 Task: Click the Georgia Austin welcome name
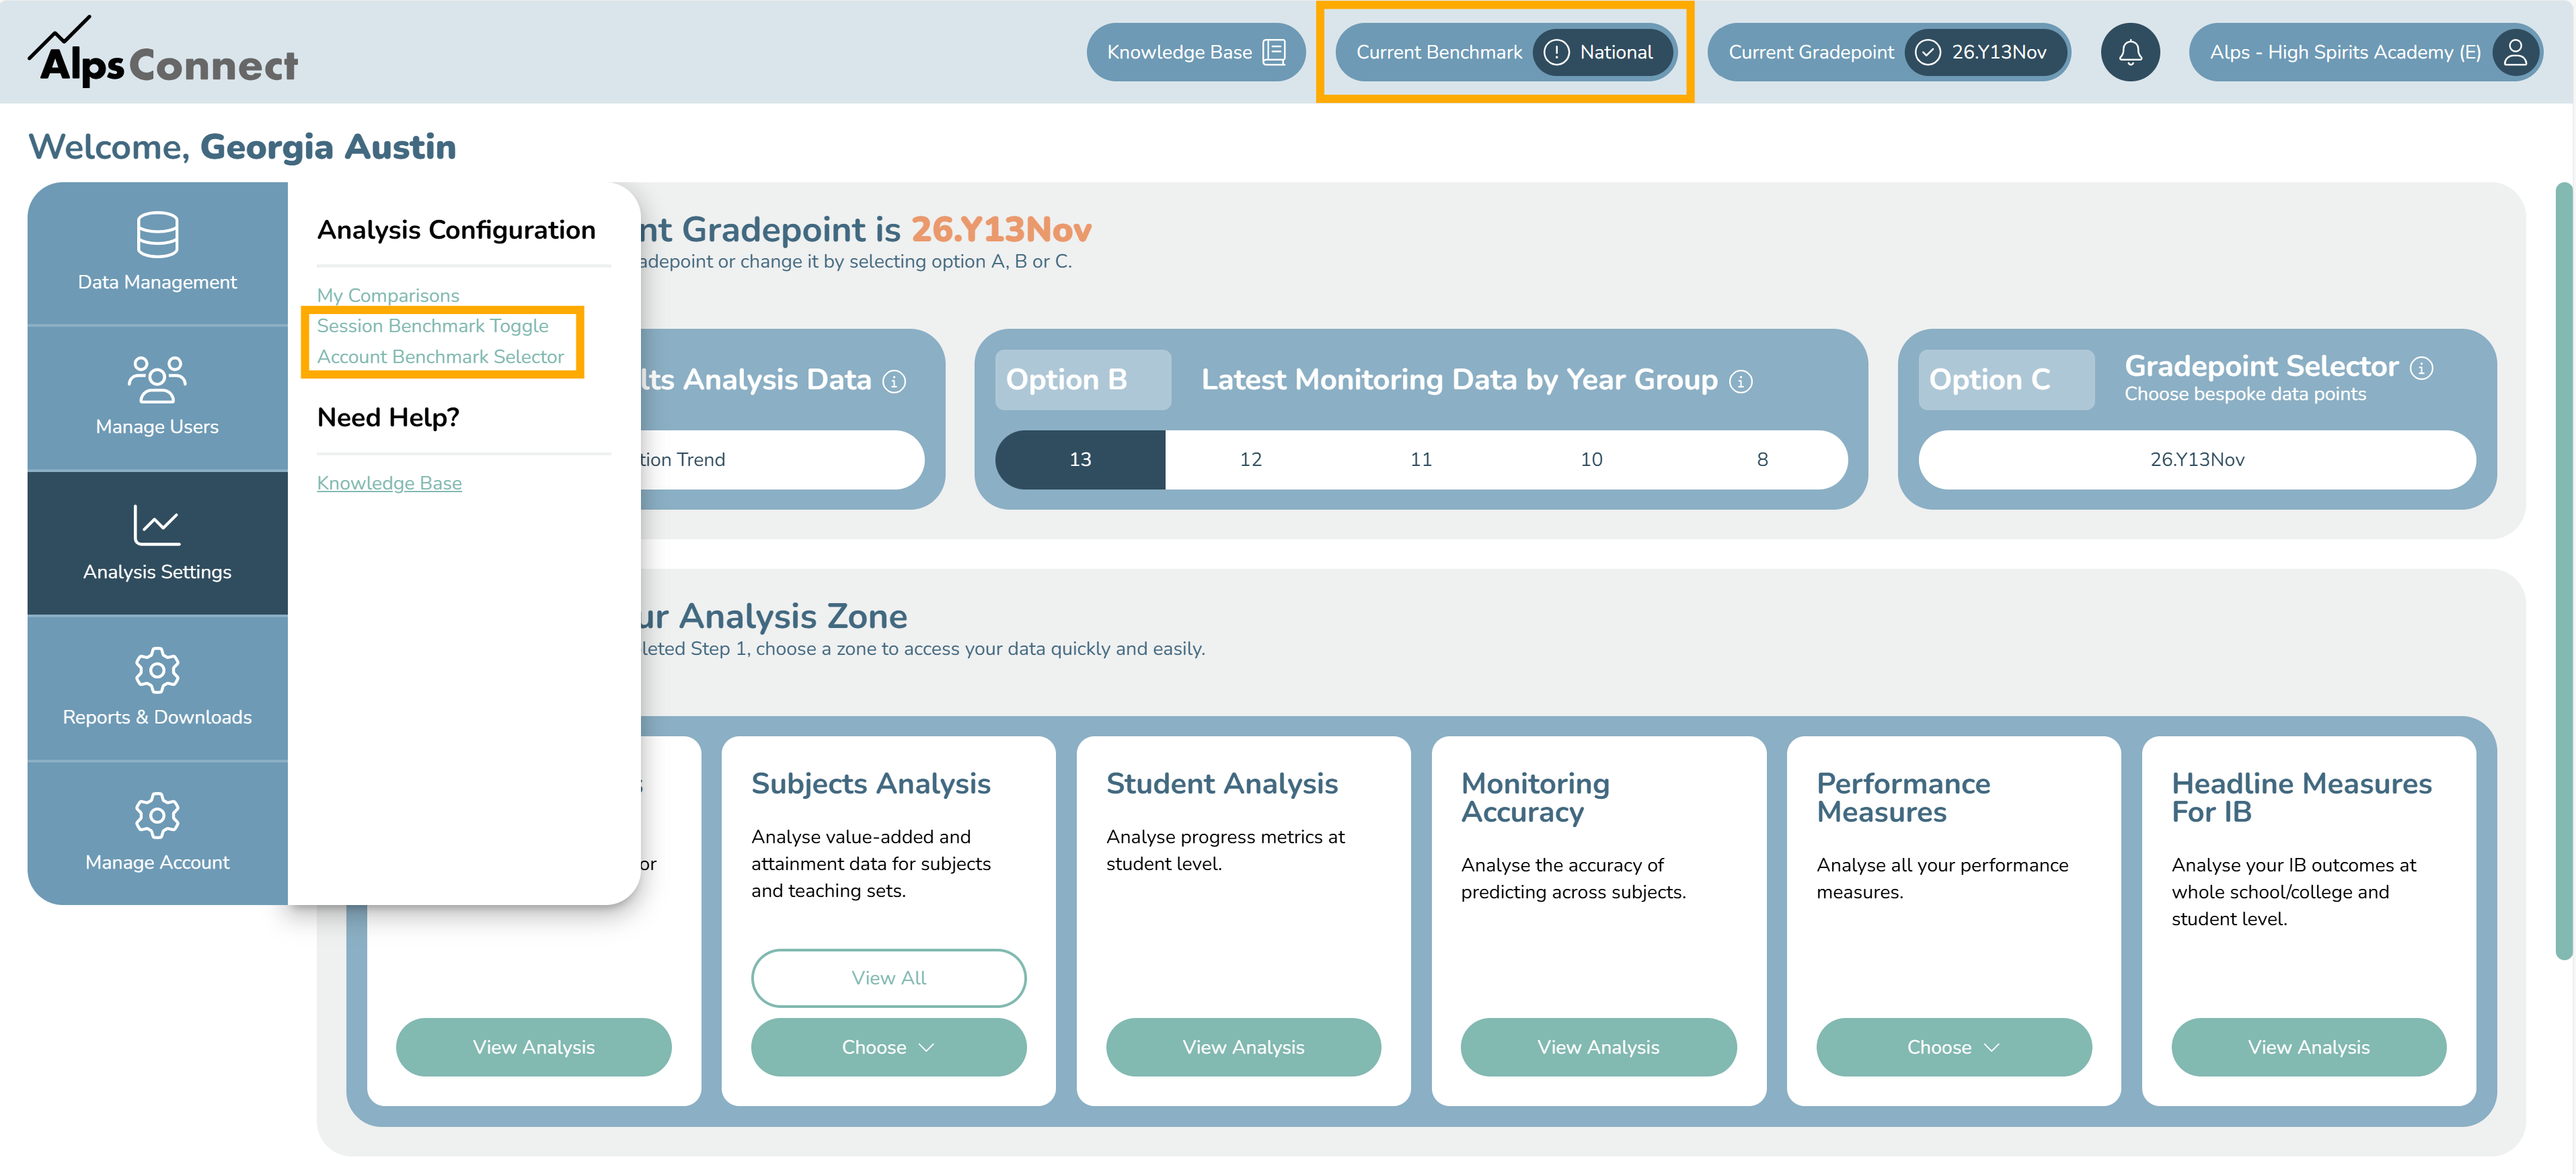pos(328,147)
